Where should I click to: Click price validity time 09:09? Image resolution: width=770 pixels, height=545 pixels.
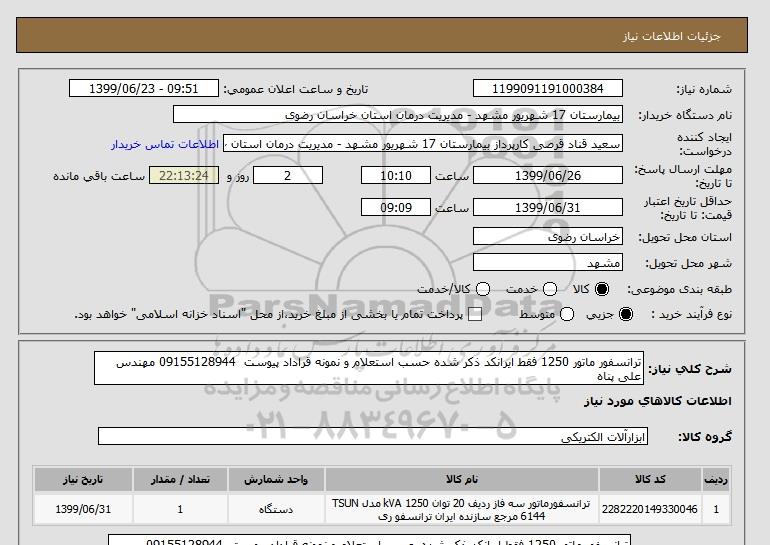coord(396,207)
